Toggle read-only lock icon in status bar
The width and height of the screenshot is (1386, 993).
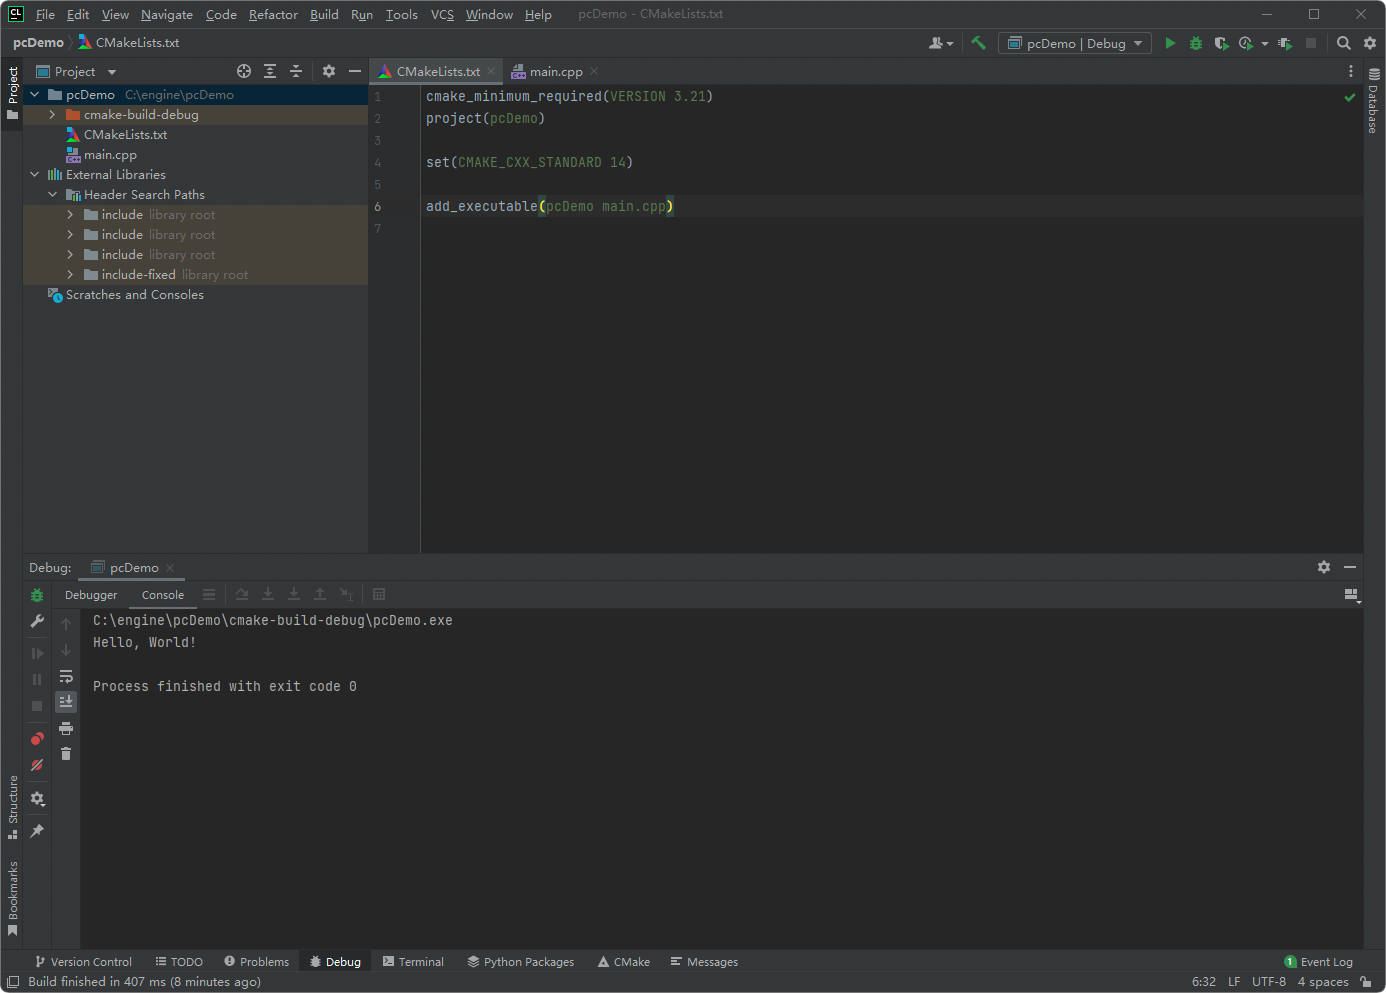(1365, 981)
